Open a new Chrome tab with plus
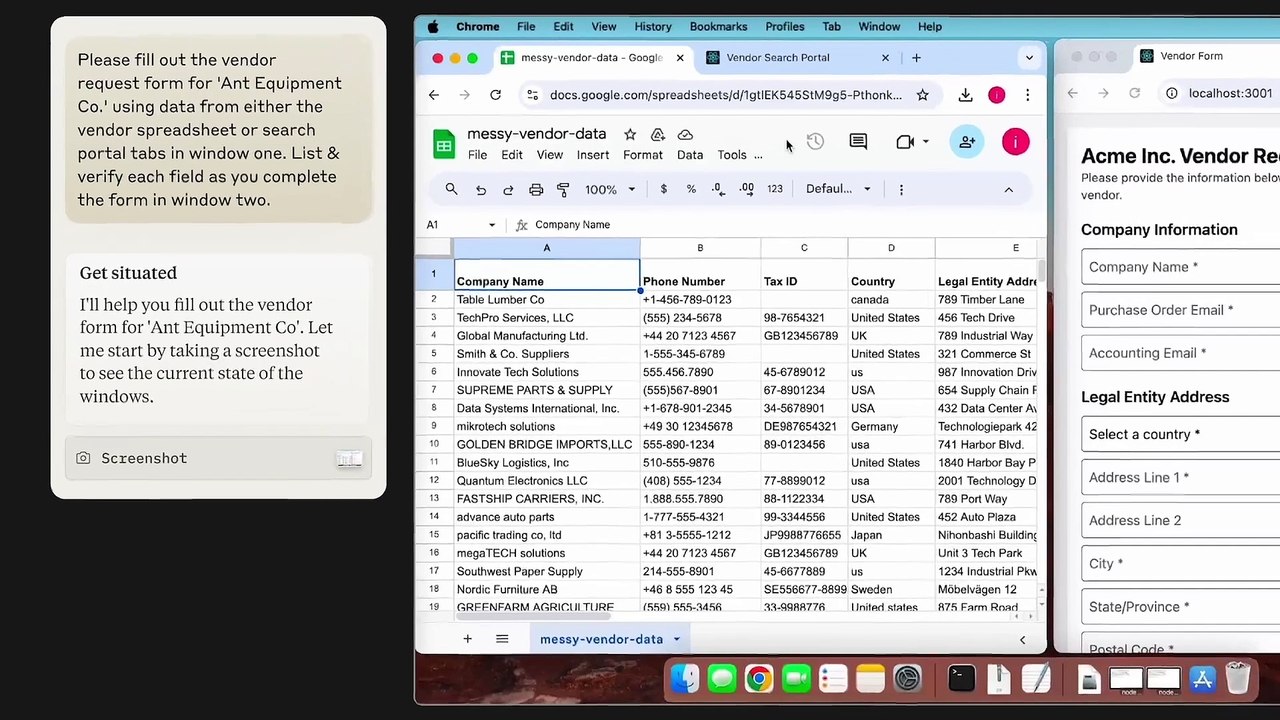This screenshot has height=720, width=1280. (x=916, y=58)
